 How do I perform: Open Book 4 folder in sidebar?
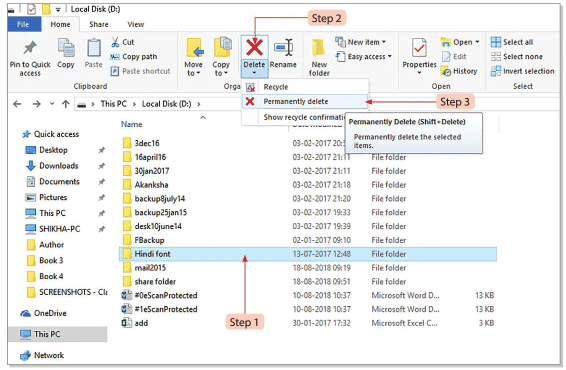[45, 276]
